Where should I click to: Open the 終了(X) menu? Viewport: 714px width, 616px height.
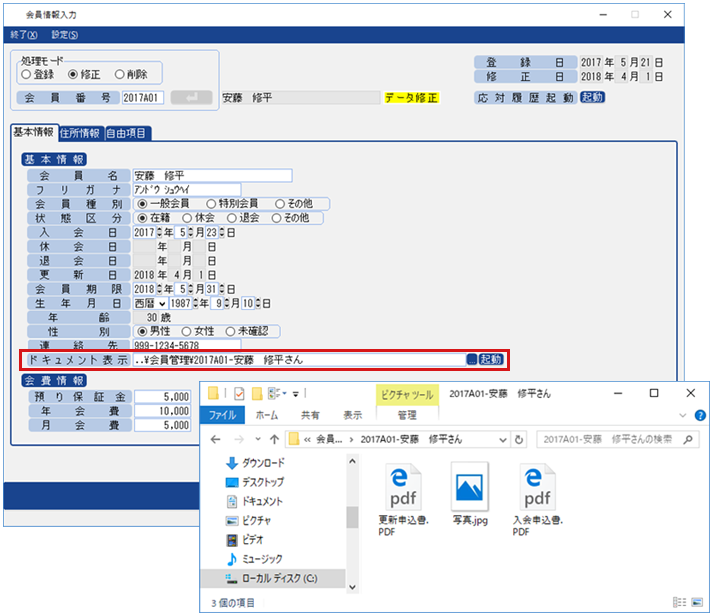[24, 35]
